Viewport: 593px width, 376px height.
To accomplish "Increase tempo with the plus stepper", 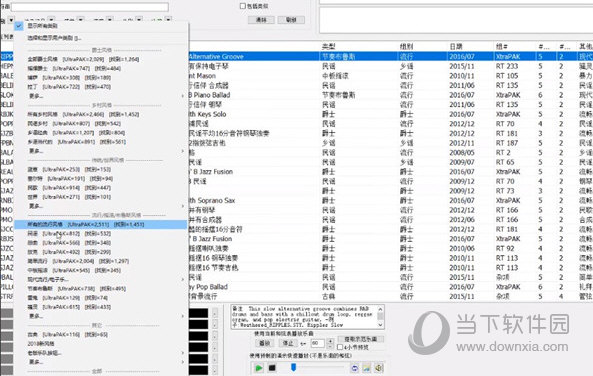I will (x=330, y=341).
